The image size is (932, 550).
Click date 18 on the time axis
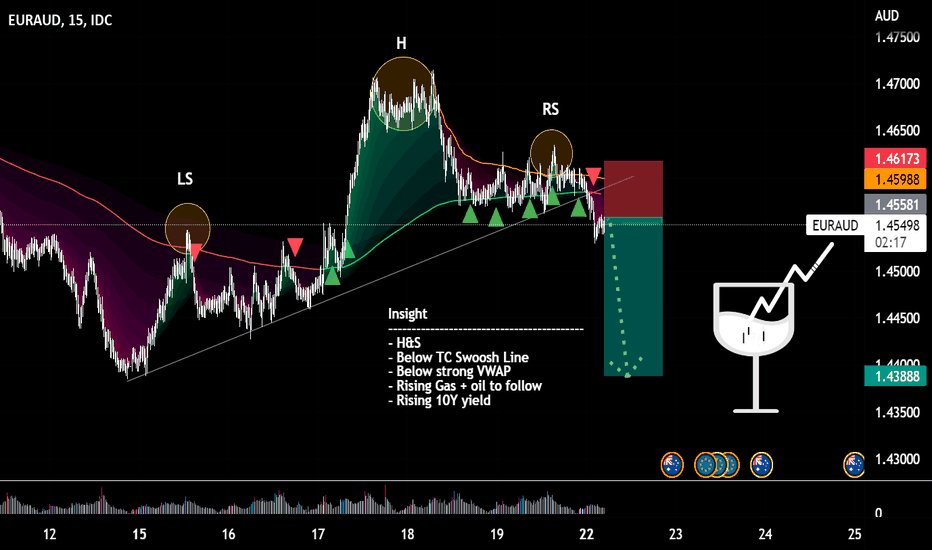coord(407,534)
